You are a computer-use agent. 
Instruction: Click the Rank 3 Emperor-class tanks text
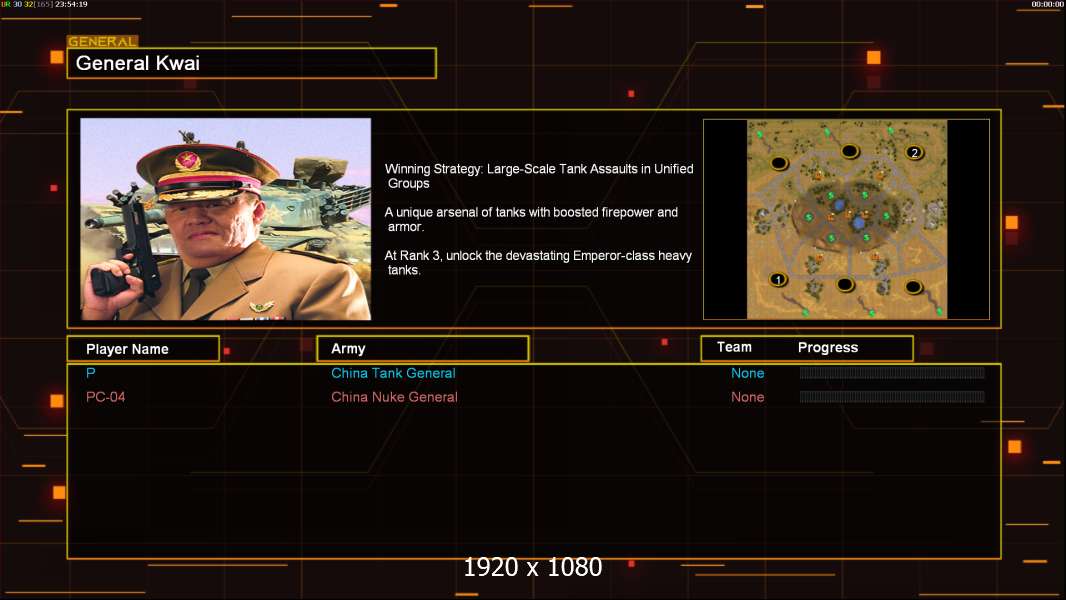538,262
